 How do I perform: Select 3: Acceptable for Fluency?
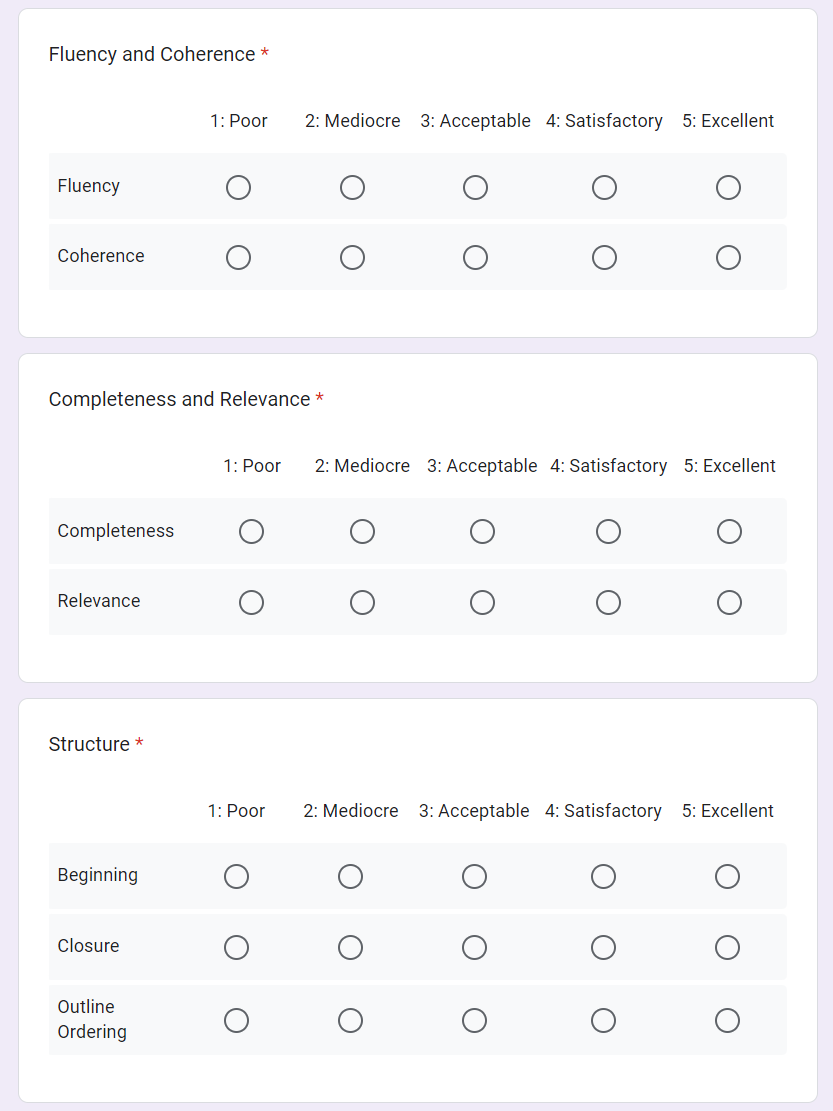click(x=475, y=188)
